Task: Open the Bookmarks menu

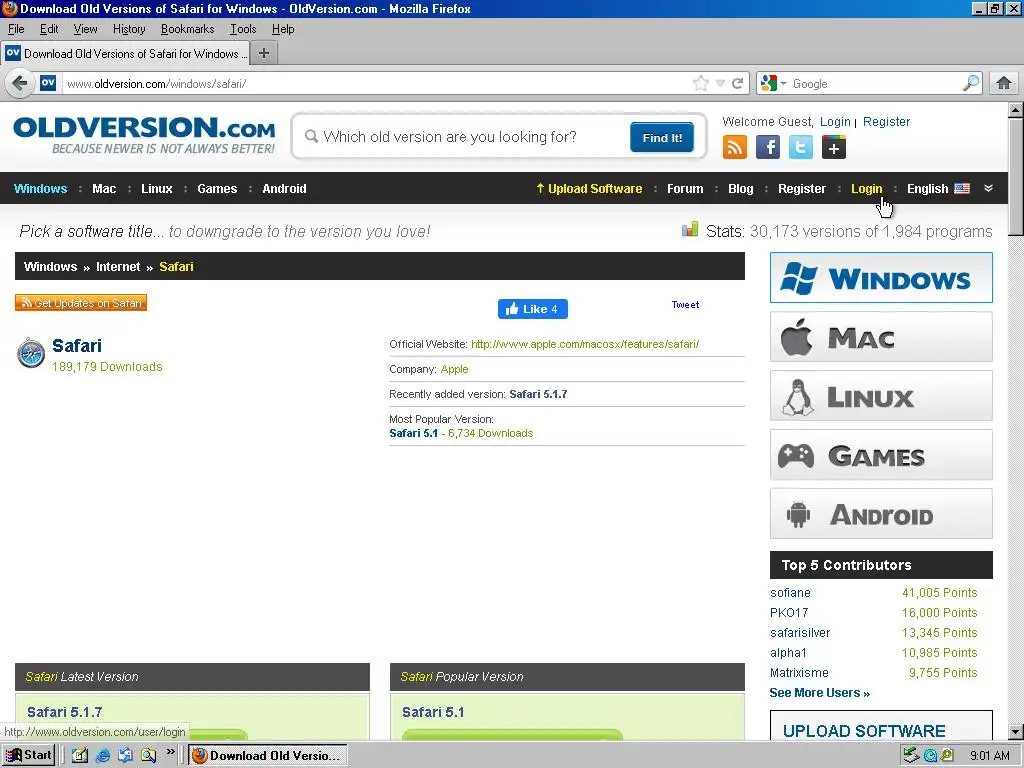Action: tap(187, 29)
